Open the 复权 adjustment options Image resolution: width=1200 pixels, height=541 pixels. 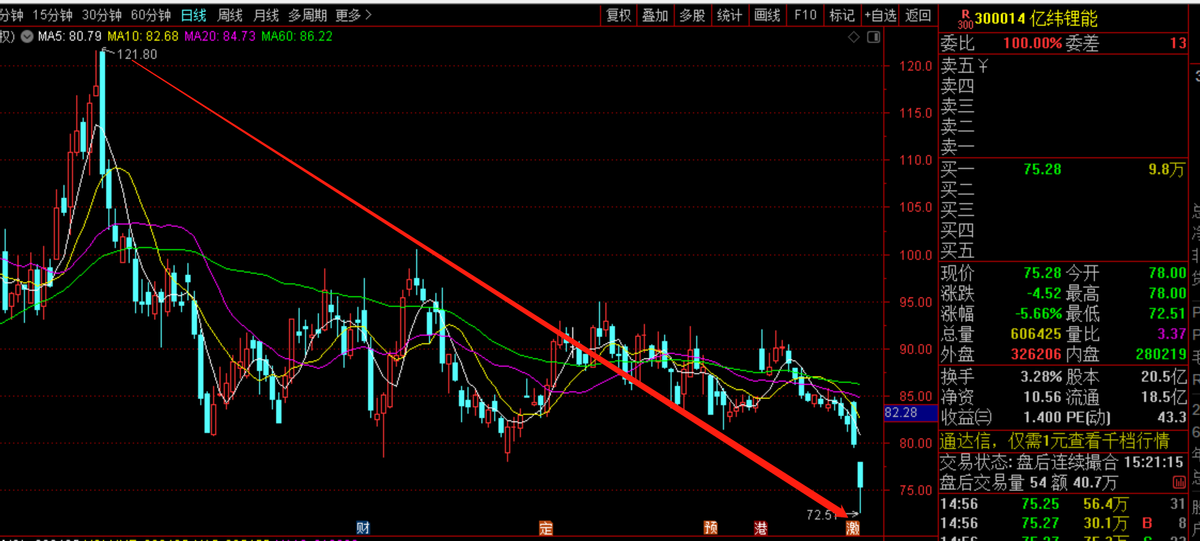click(619, 15)
